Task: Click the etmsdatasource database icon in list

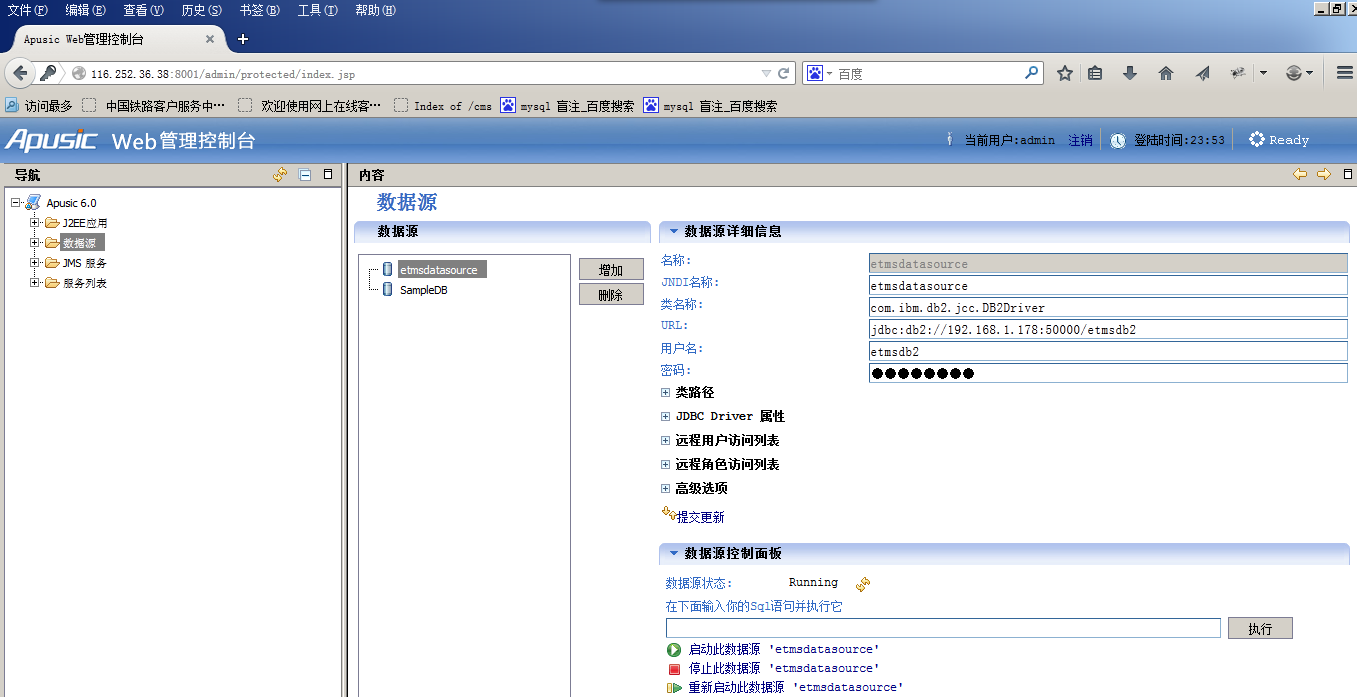Action: point(388,269)
